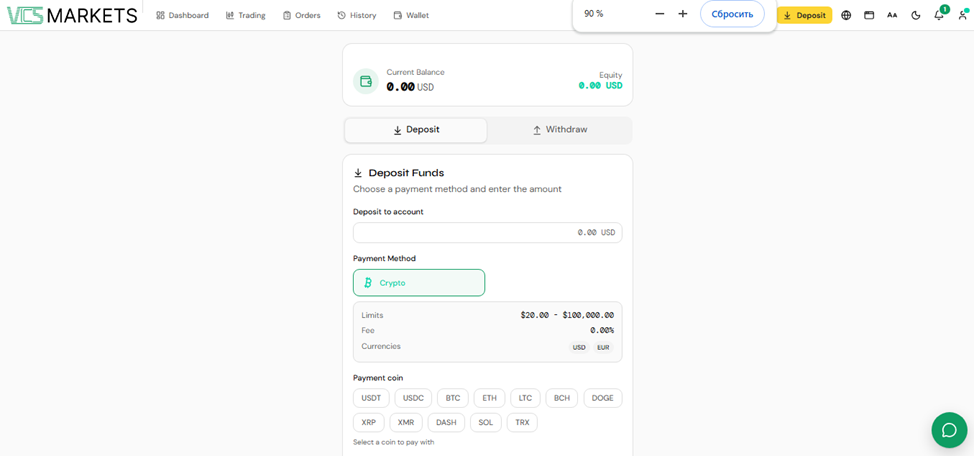Image resolution: width=974 pixels, height=456 pixels.
Task: Click the EUR currency badge
Action: pos(603,347)
